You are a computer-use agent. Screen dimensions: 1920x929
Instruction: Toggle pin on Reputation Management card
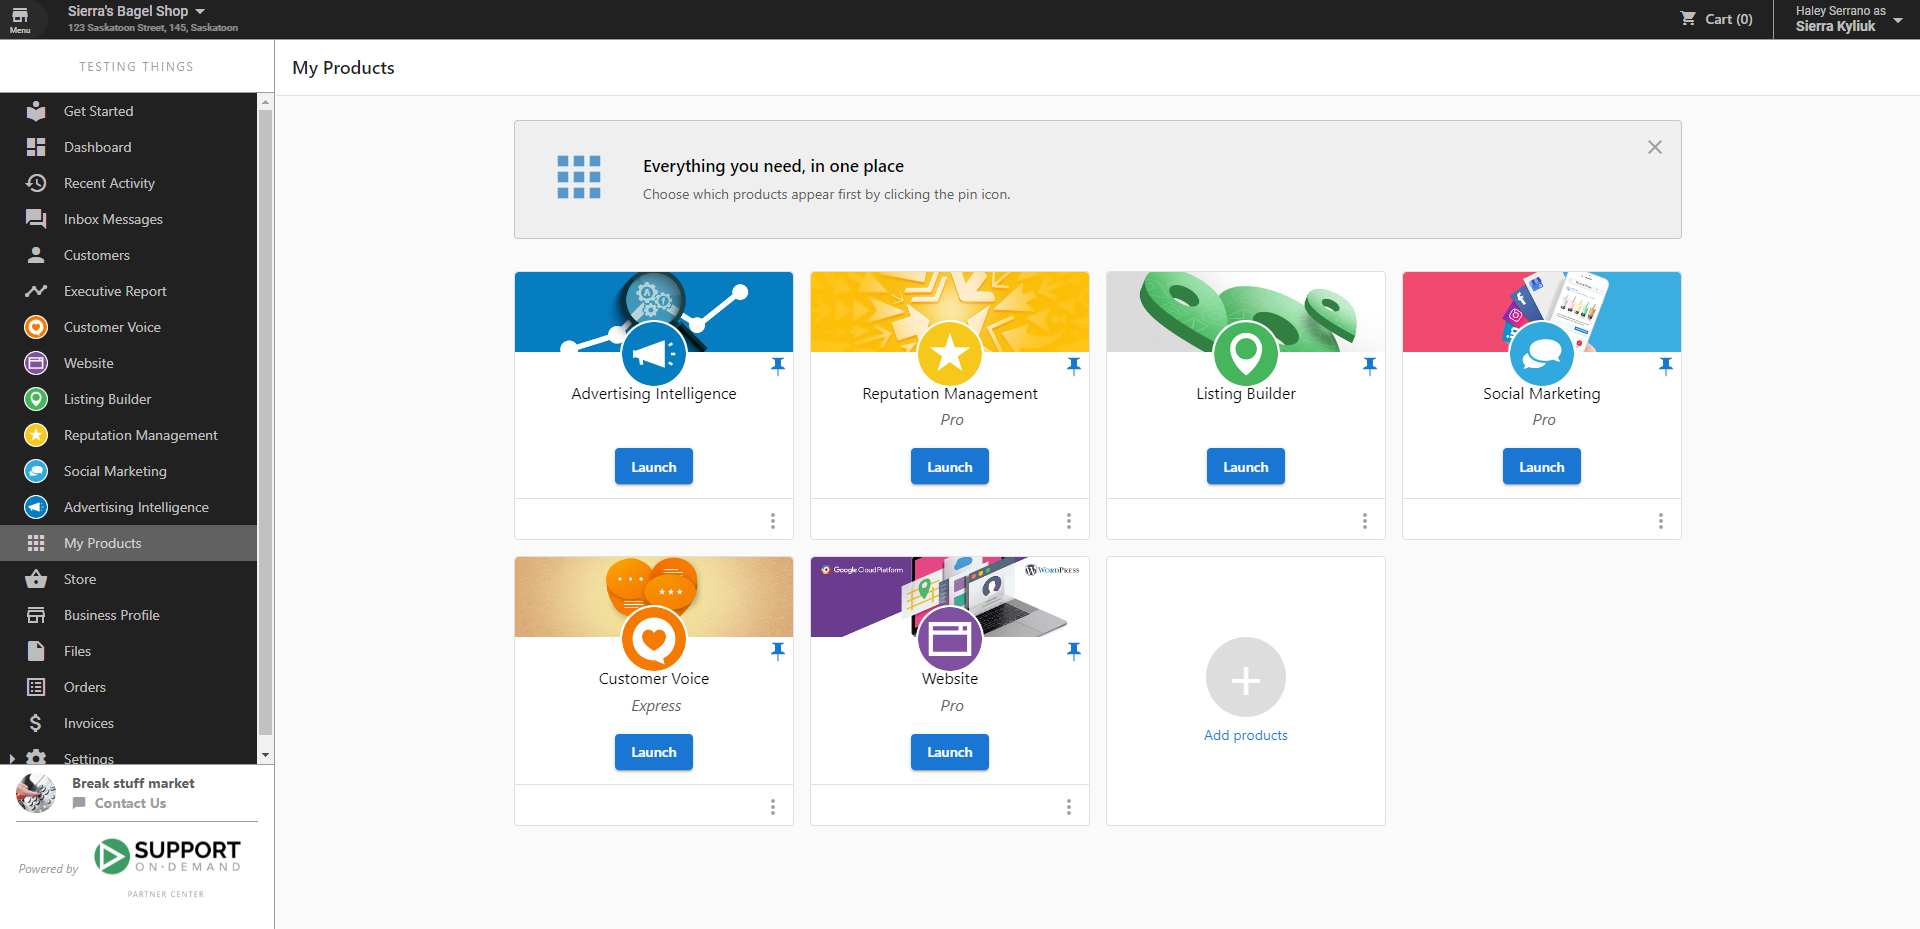pyautogui.click(x=1074, y=366)
